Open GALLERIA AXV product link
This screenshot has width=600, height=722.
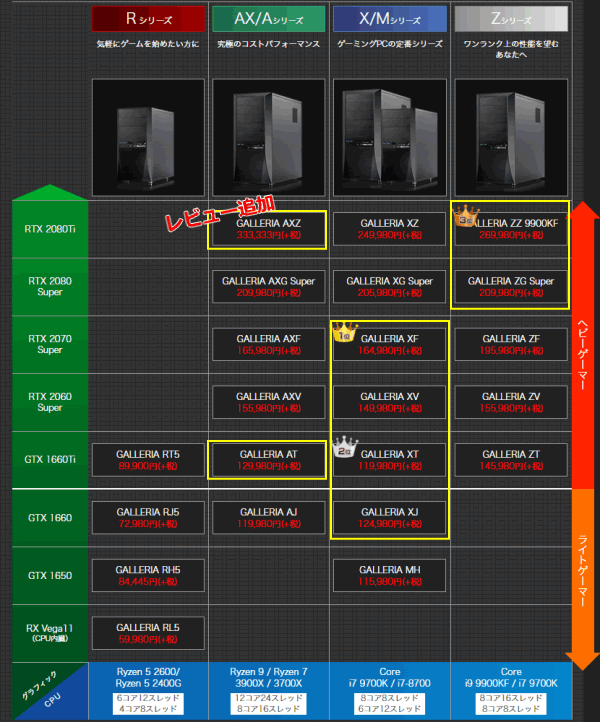coord(268,402)
